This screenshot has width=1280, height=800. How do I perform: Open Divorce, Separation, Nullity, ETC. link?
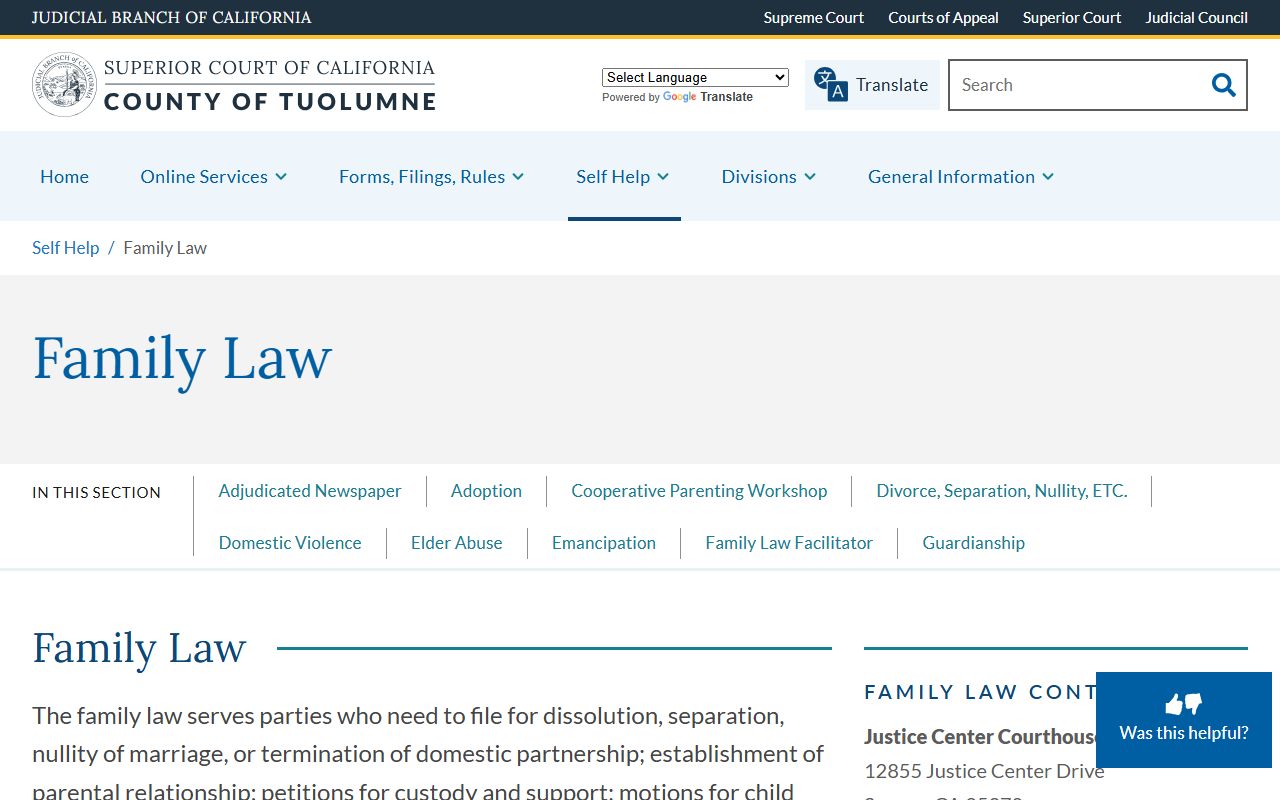(1002, 491)
